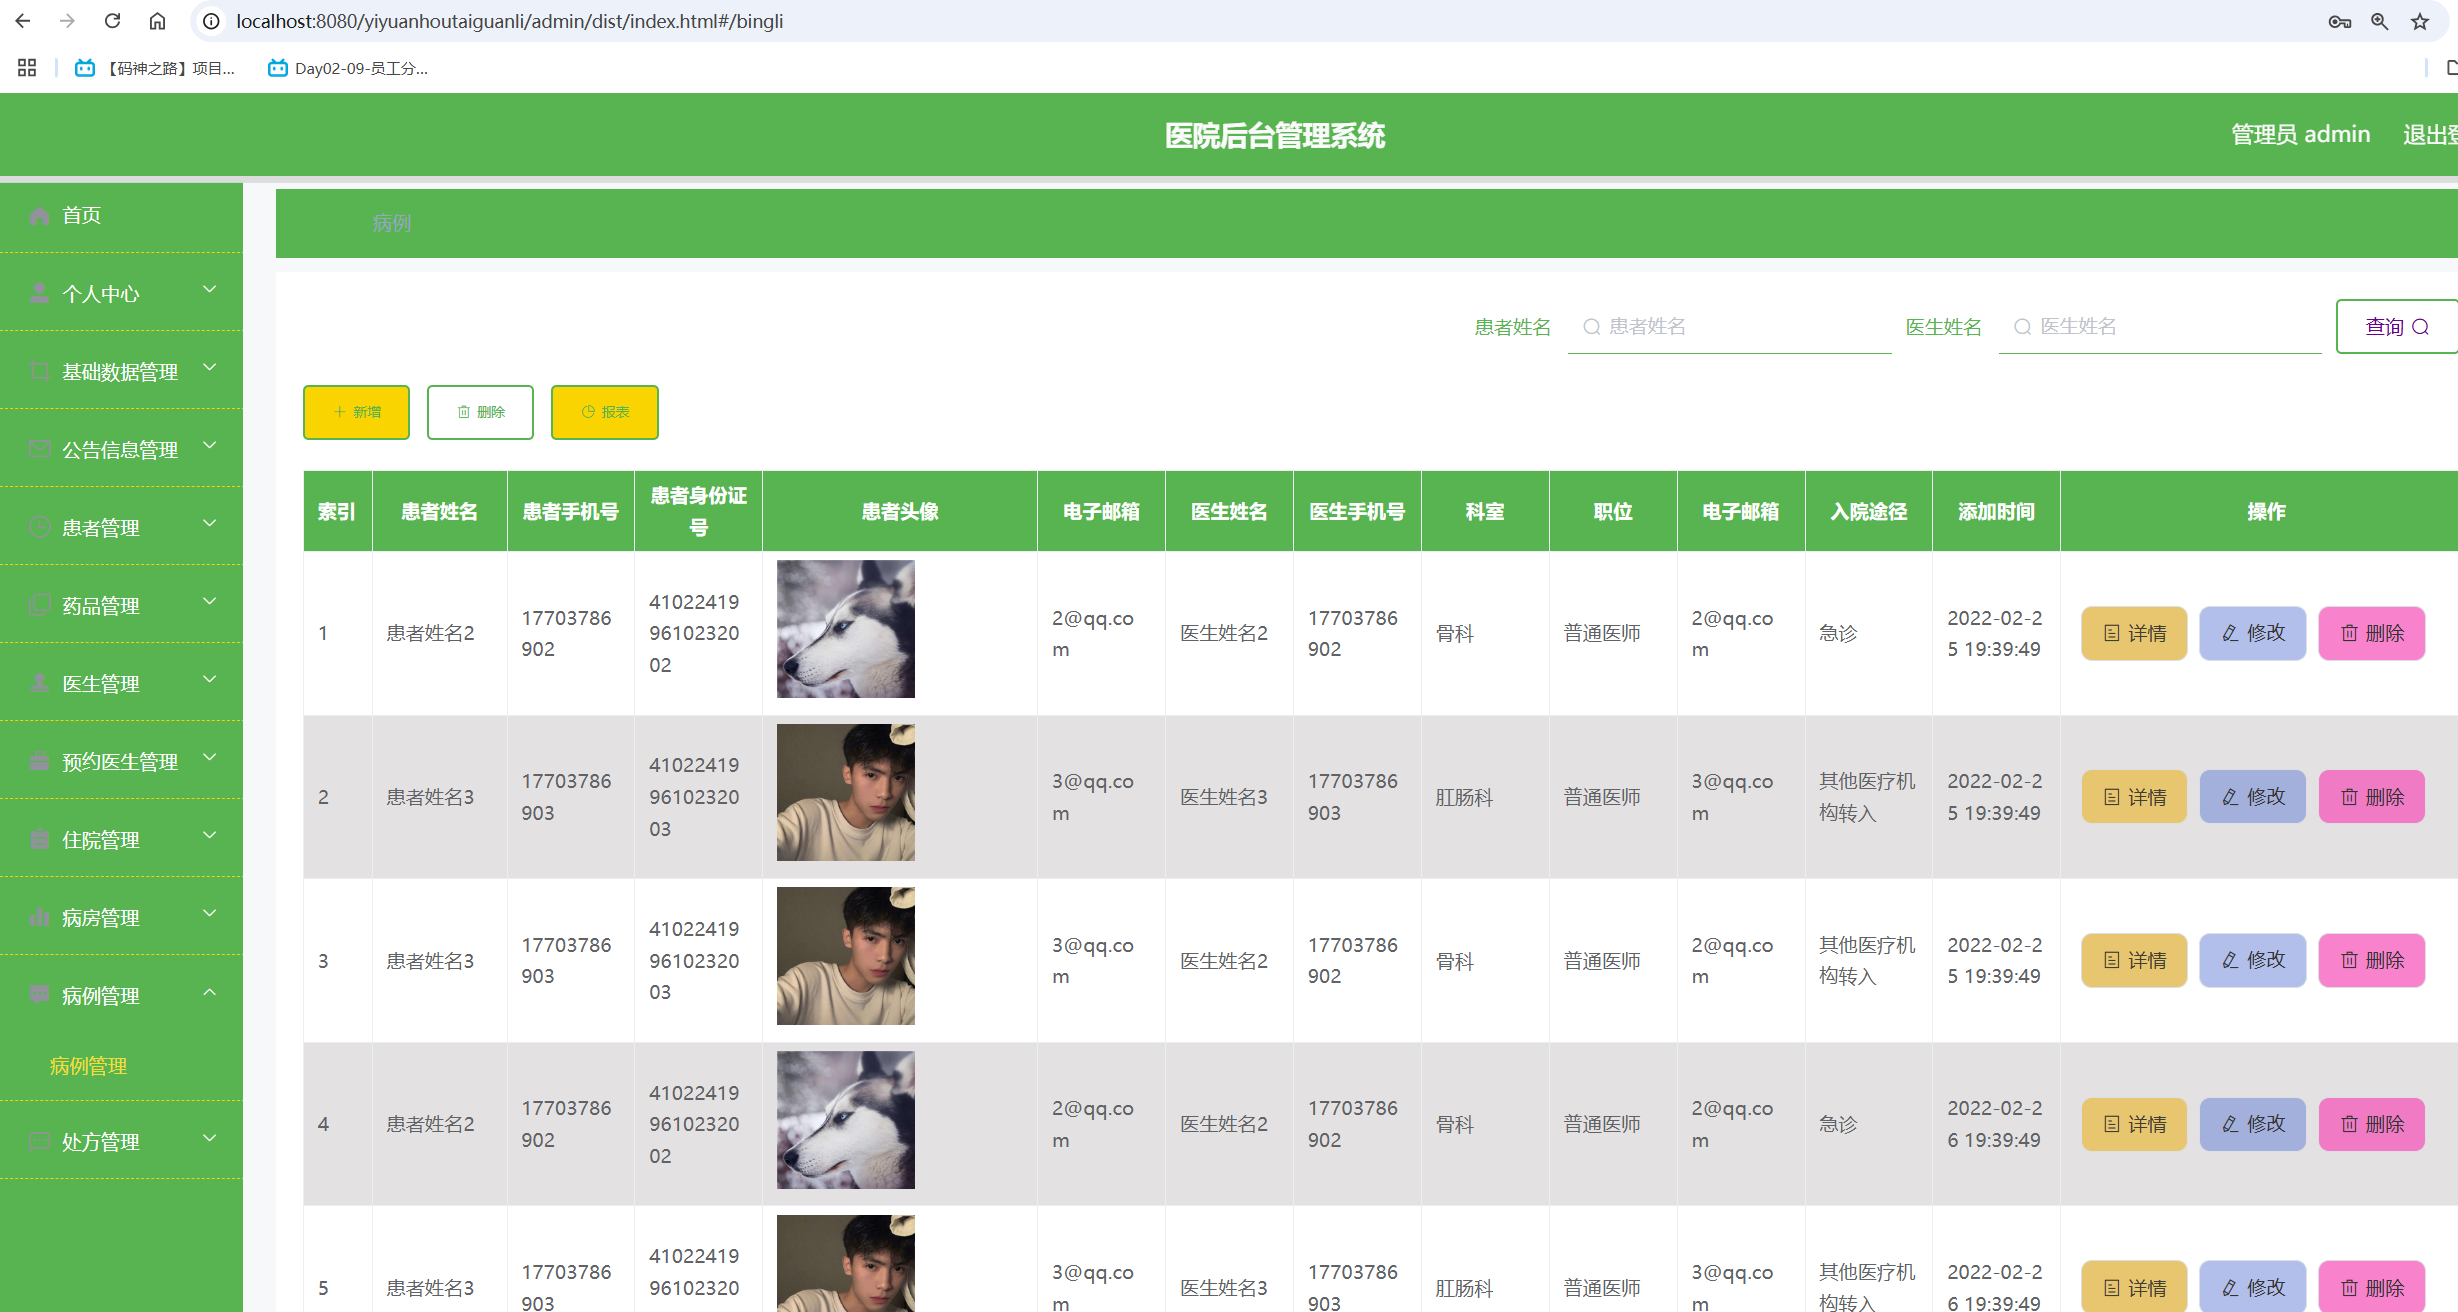Click the browser home icon
The width and height of the screenshot is (2458, 1312).
157,21
